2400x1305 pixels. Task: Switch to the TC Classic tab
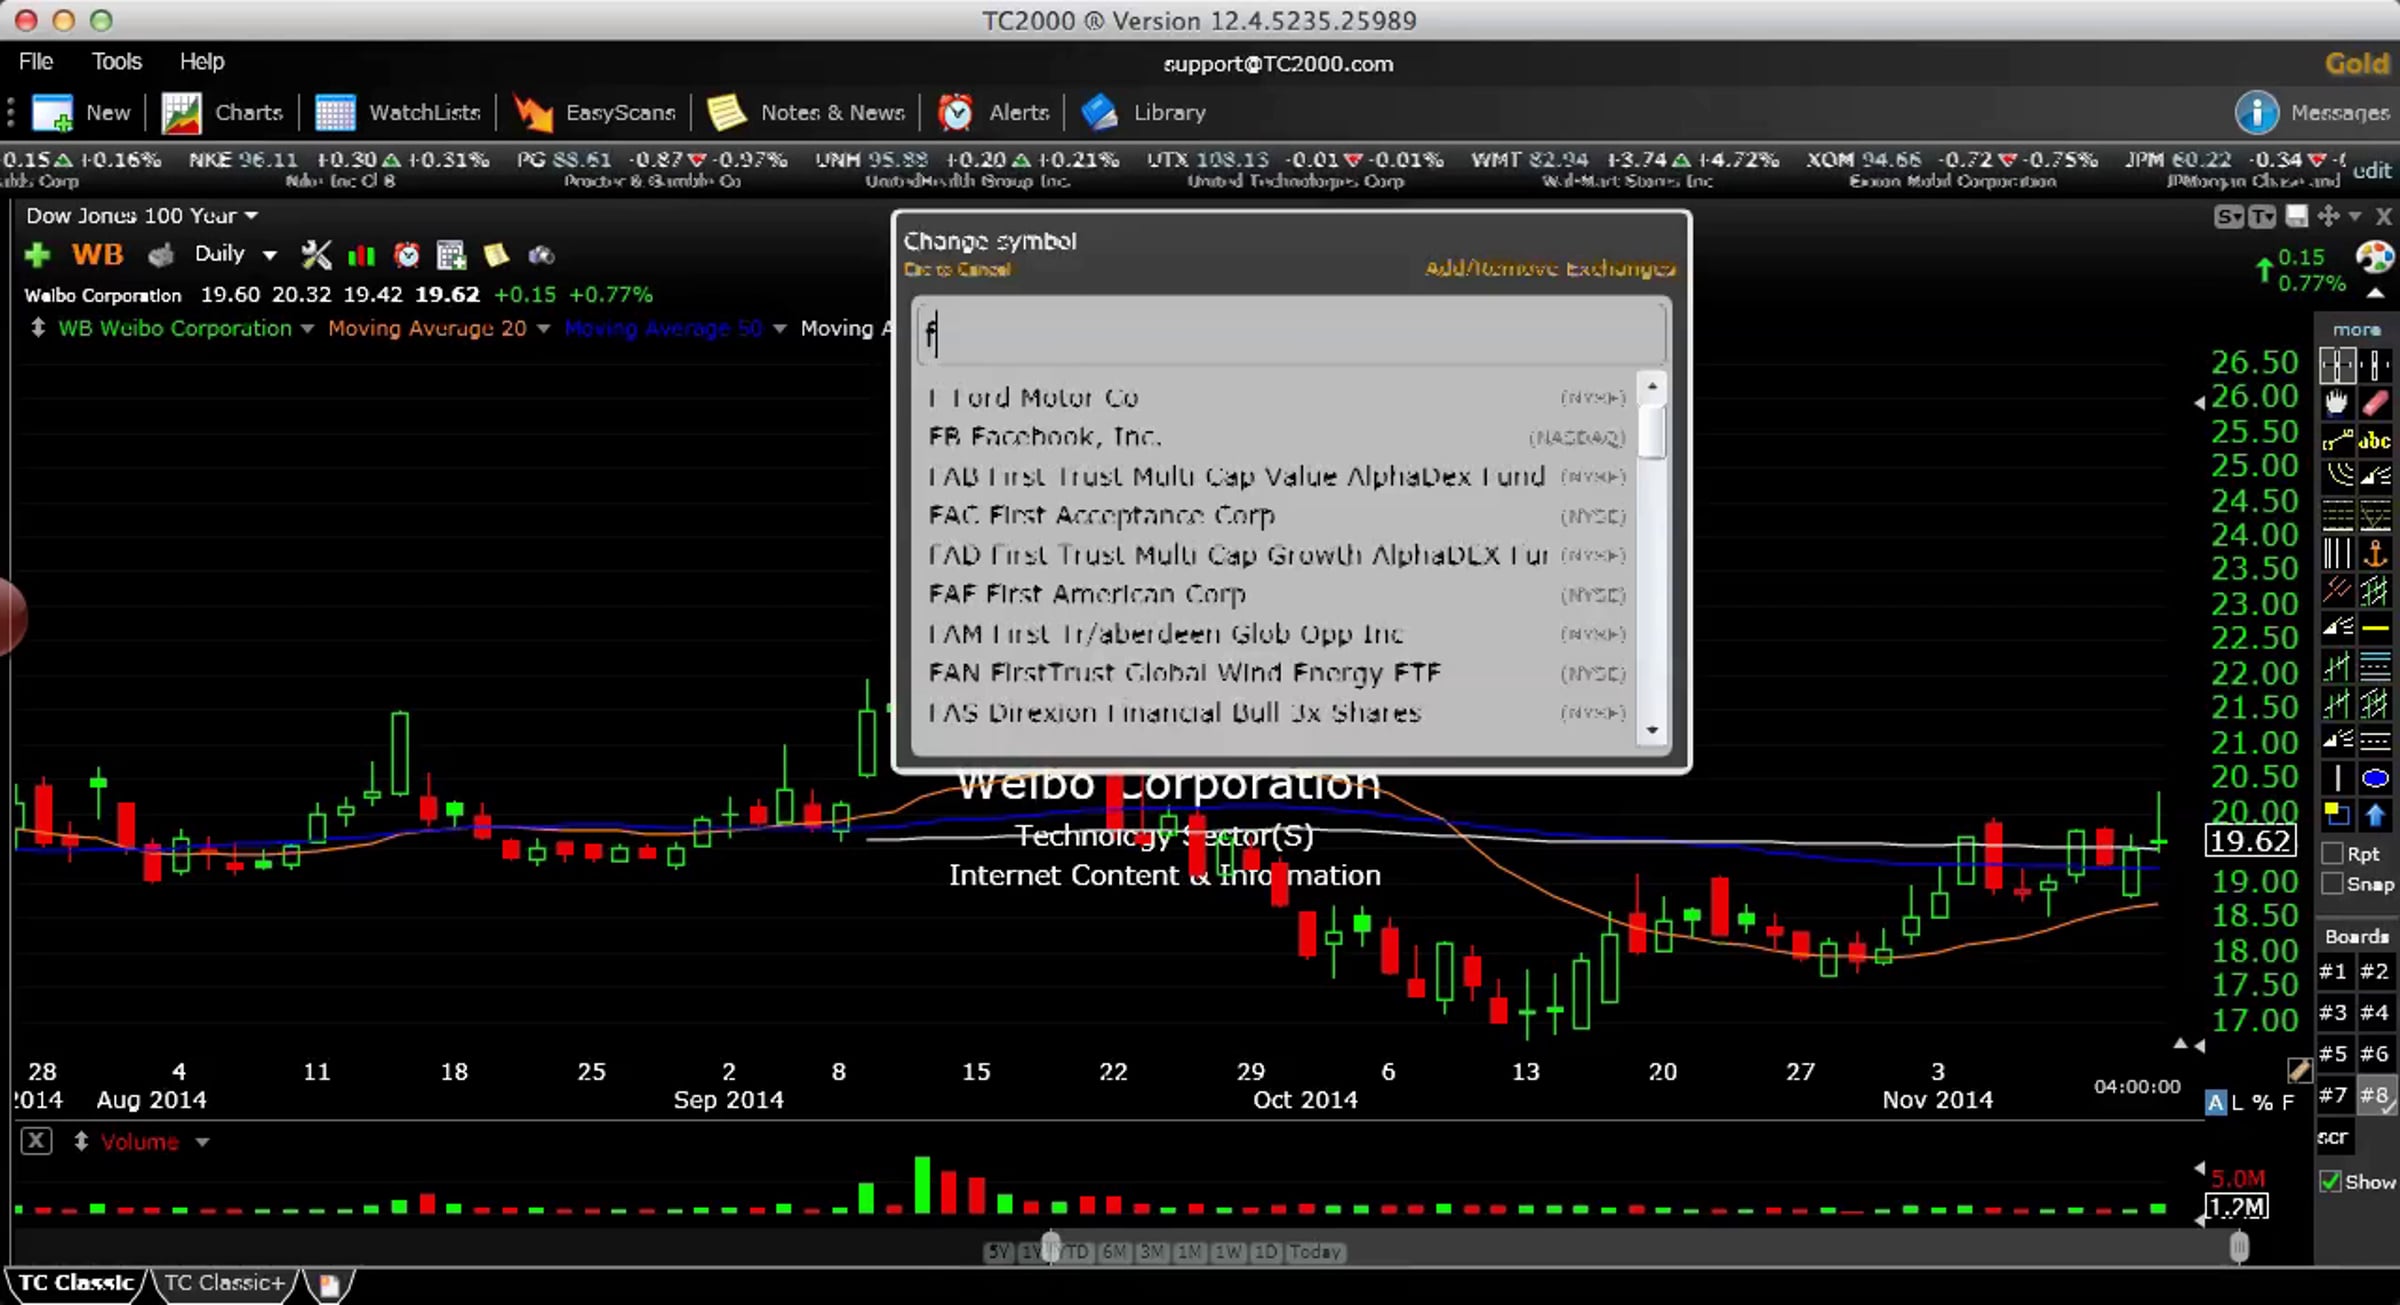(x=76, y=1283)
